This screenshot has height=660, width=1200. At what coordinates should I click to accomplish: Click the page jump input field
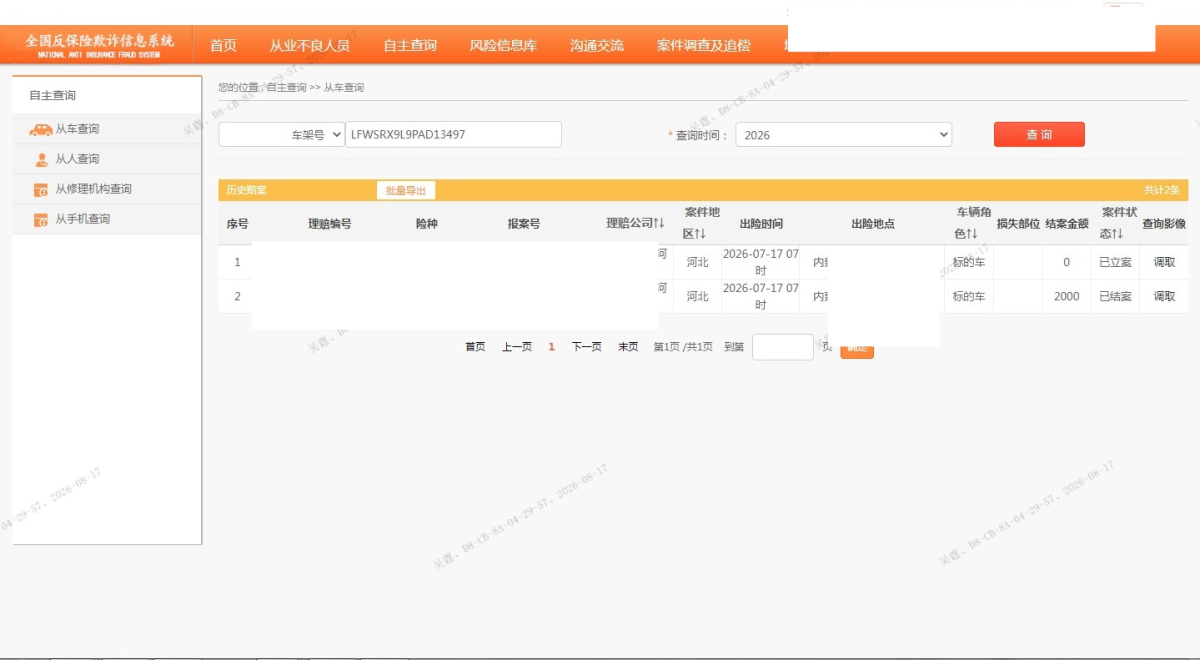(783, 347)
